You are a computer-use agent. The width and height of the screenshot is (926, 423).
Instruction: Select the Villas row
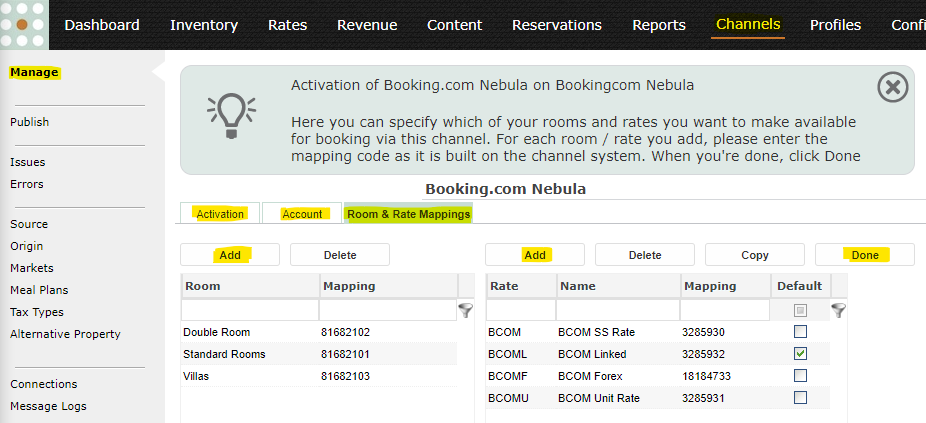[319, 376]
